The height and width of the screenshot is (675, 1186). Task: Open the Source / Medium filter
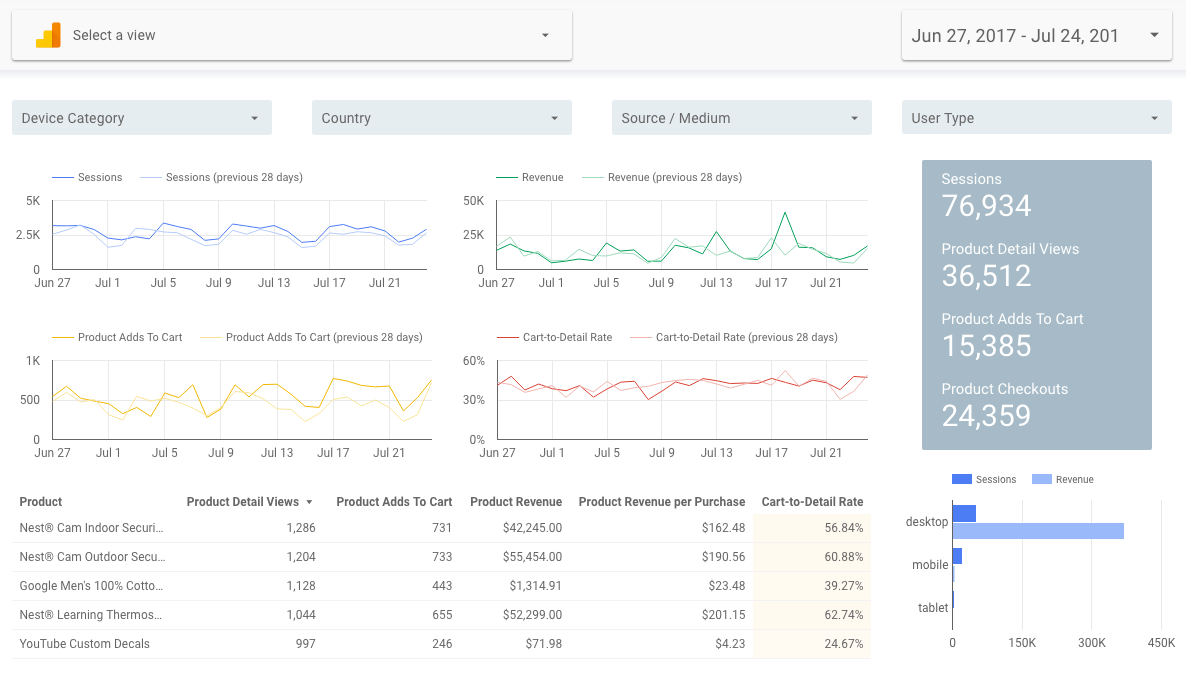click(x=741, y=118)
